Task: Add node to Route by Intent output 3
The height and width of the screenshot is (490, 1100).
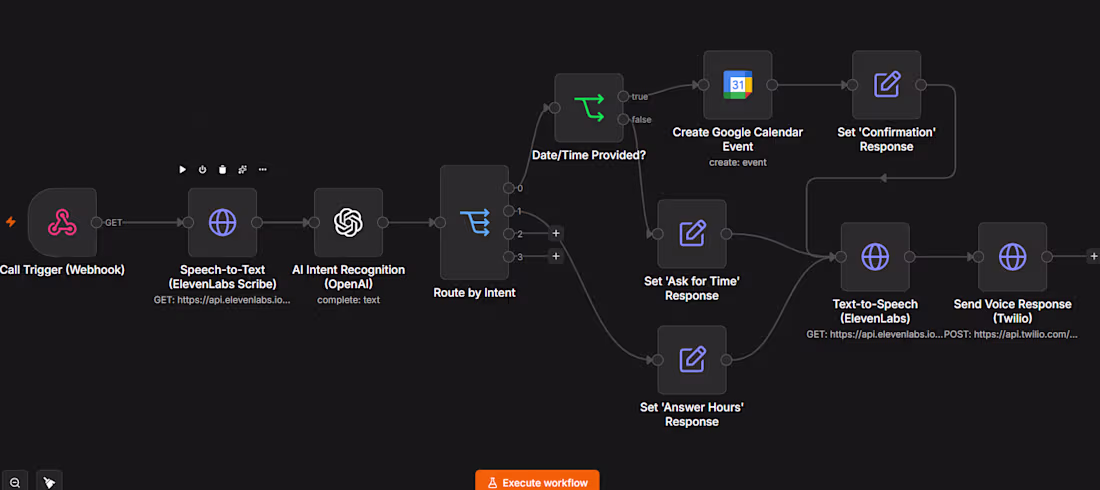Action: point(556,257)
